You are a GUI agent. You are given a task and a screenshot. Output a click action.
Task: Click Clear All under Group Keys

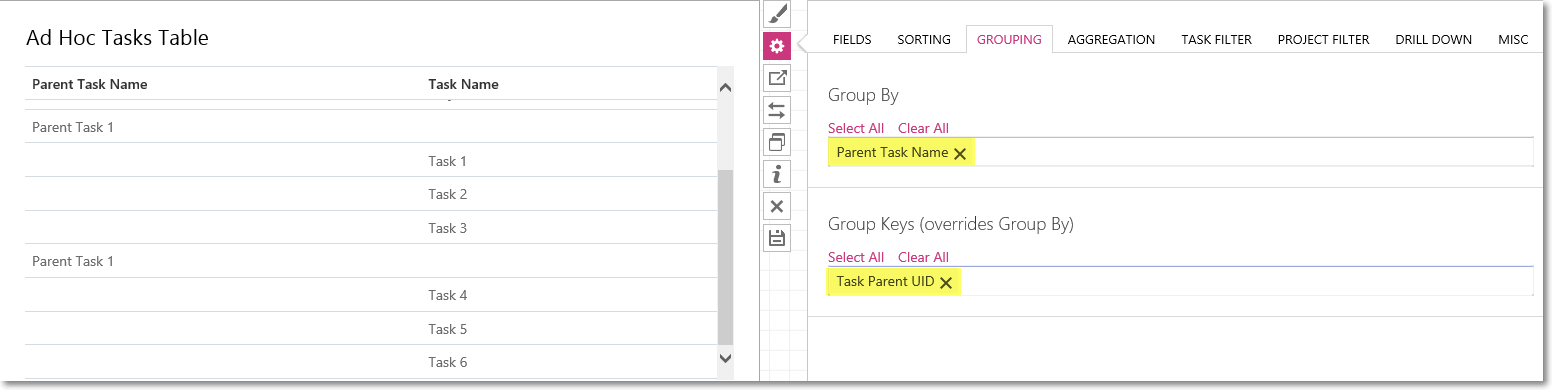tap(923, 257)
